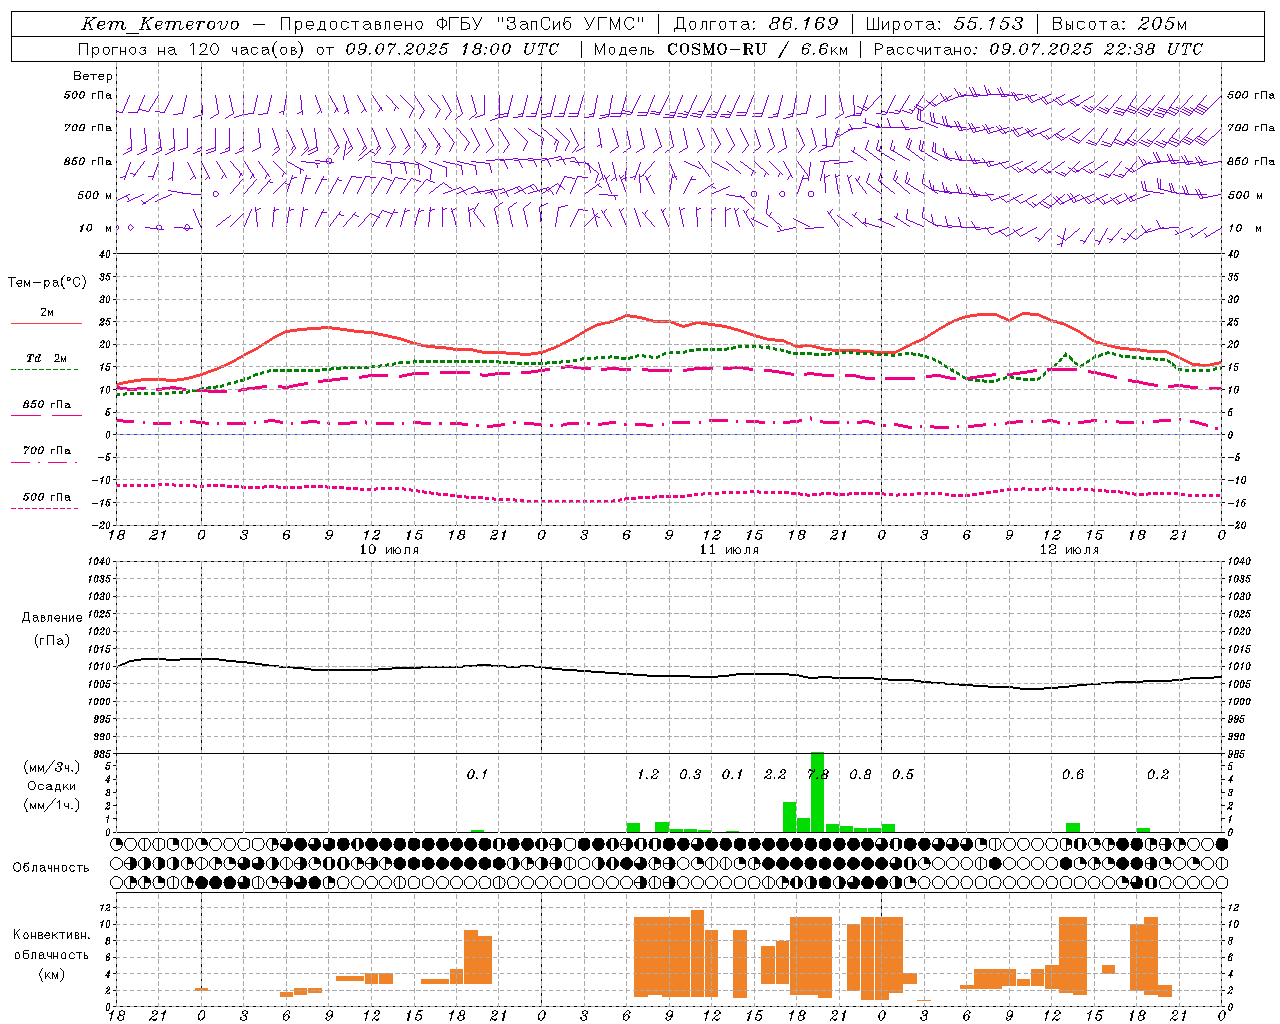Click the Рассчитано: 09.07.2025 22:38 UTC timestamp

(x=1038, y=49)
